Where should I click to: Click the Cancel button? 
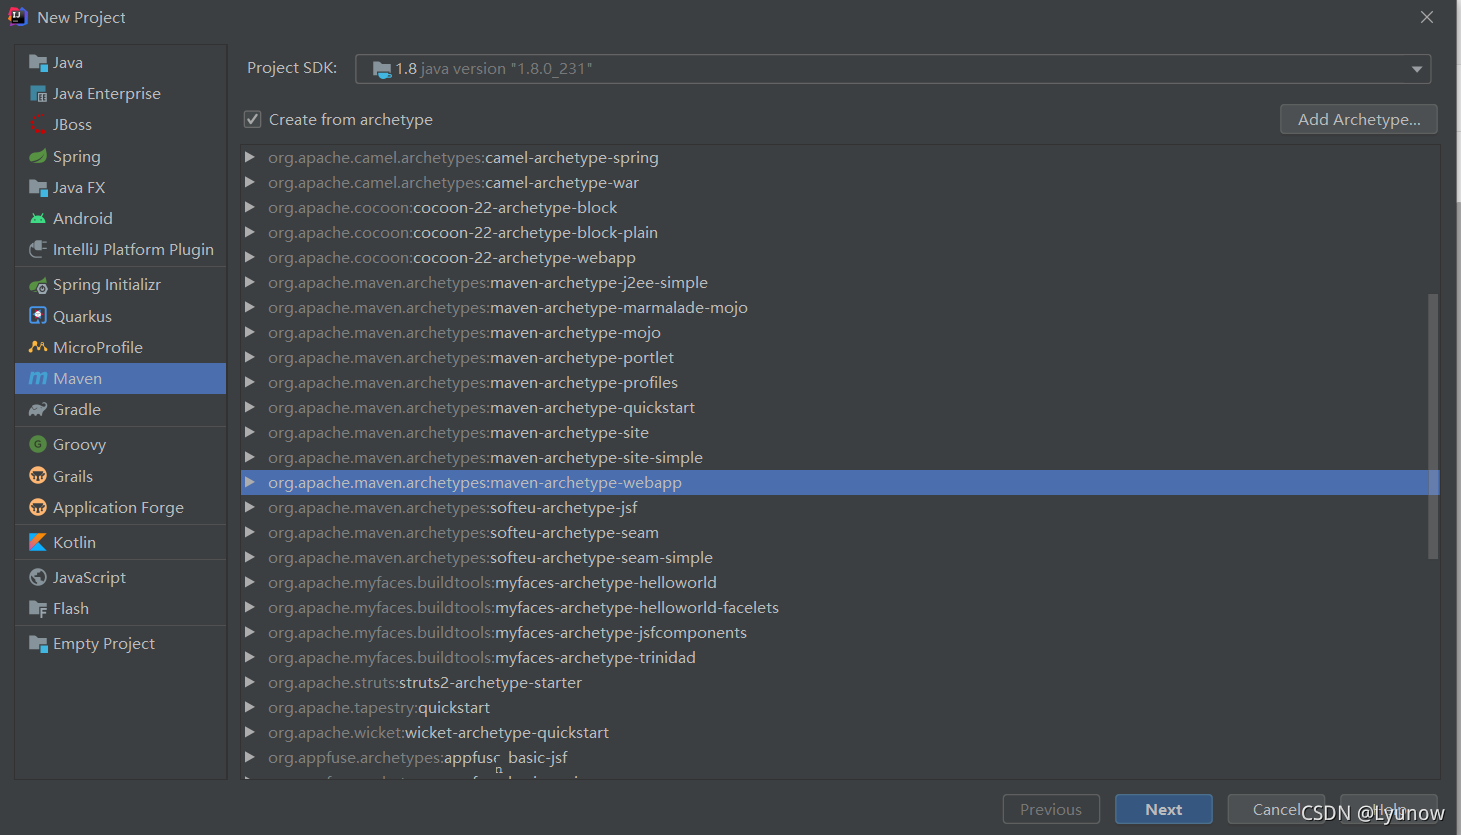(1277, 809)
